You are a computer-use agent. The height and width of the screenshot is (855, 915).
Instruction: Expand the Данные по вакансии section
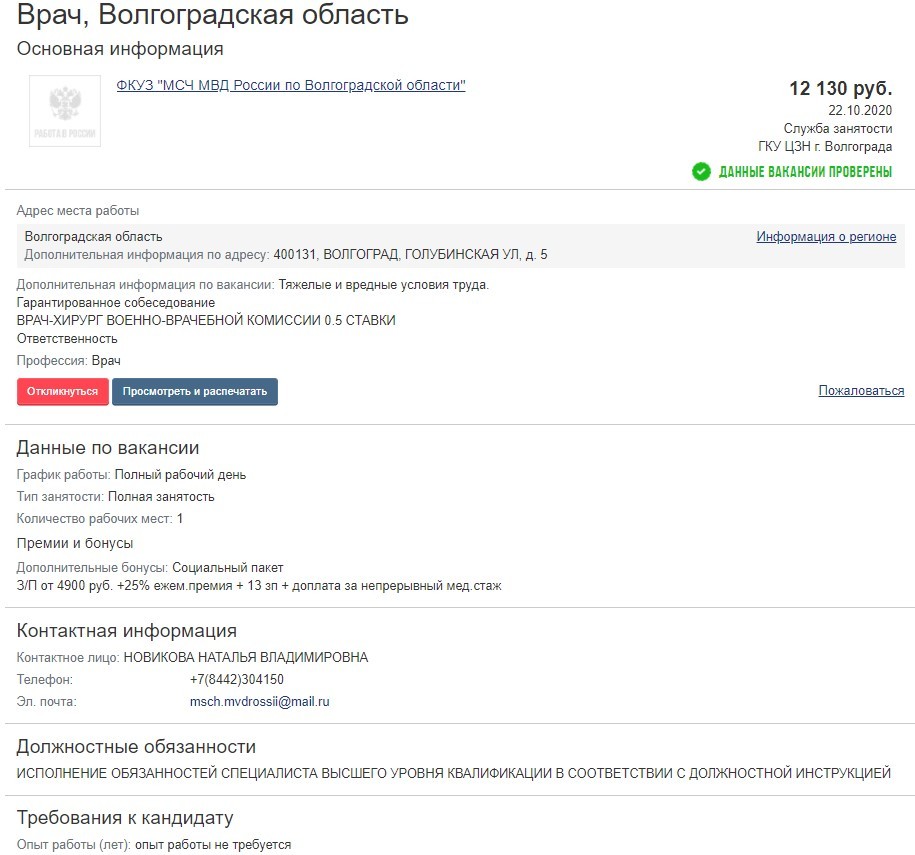[x=111, y=447]
